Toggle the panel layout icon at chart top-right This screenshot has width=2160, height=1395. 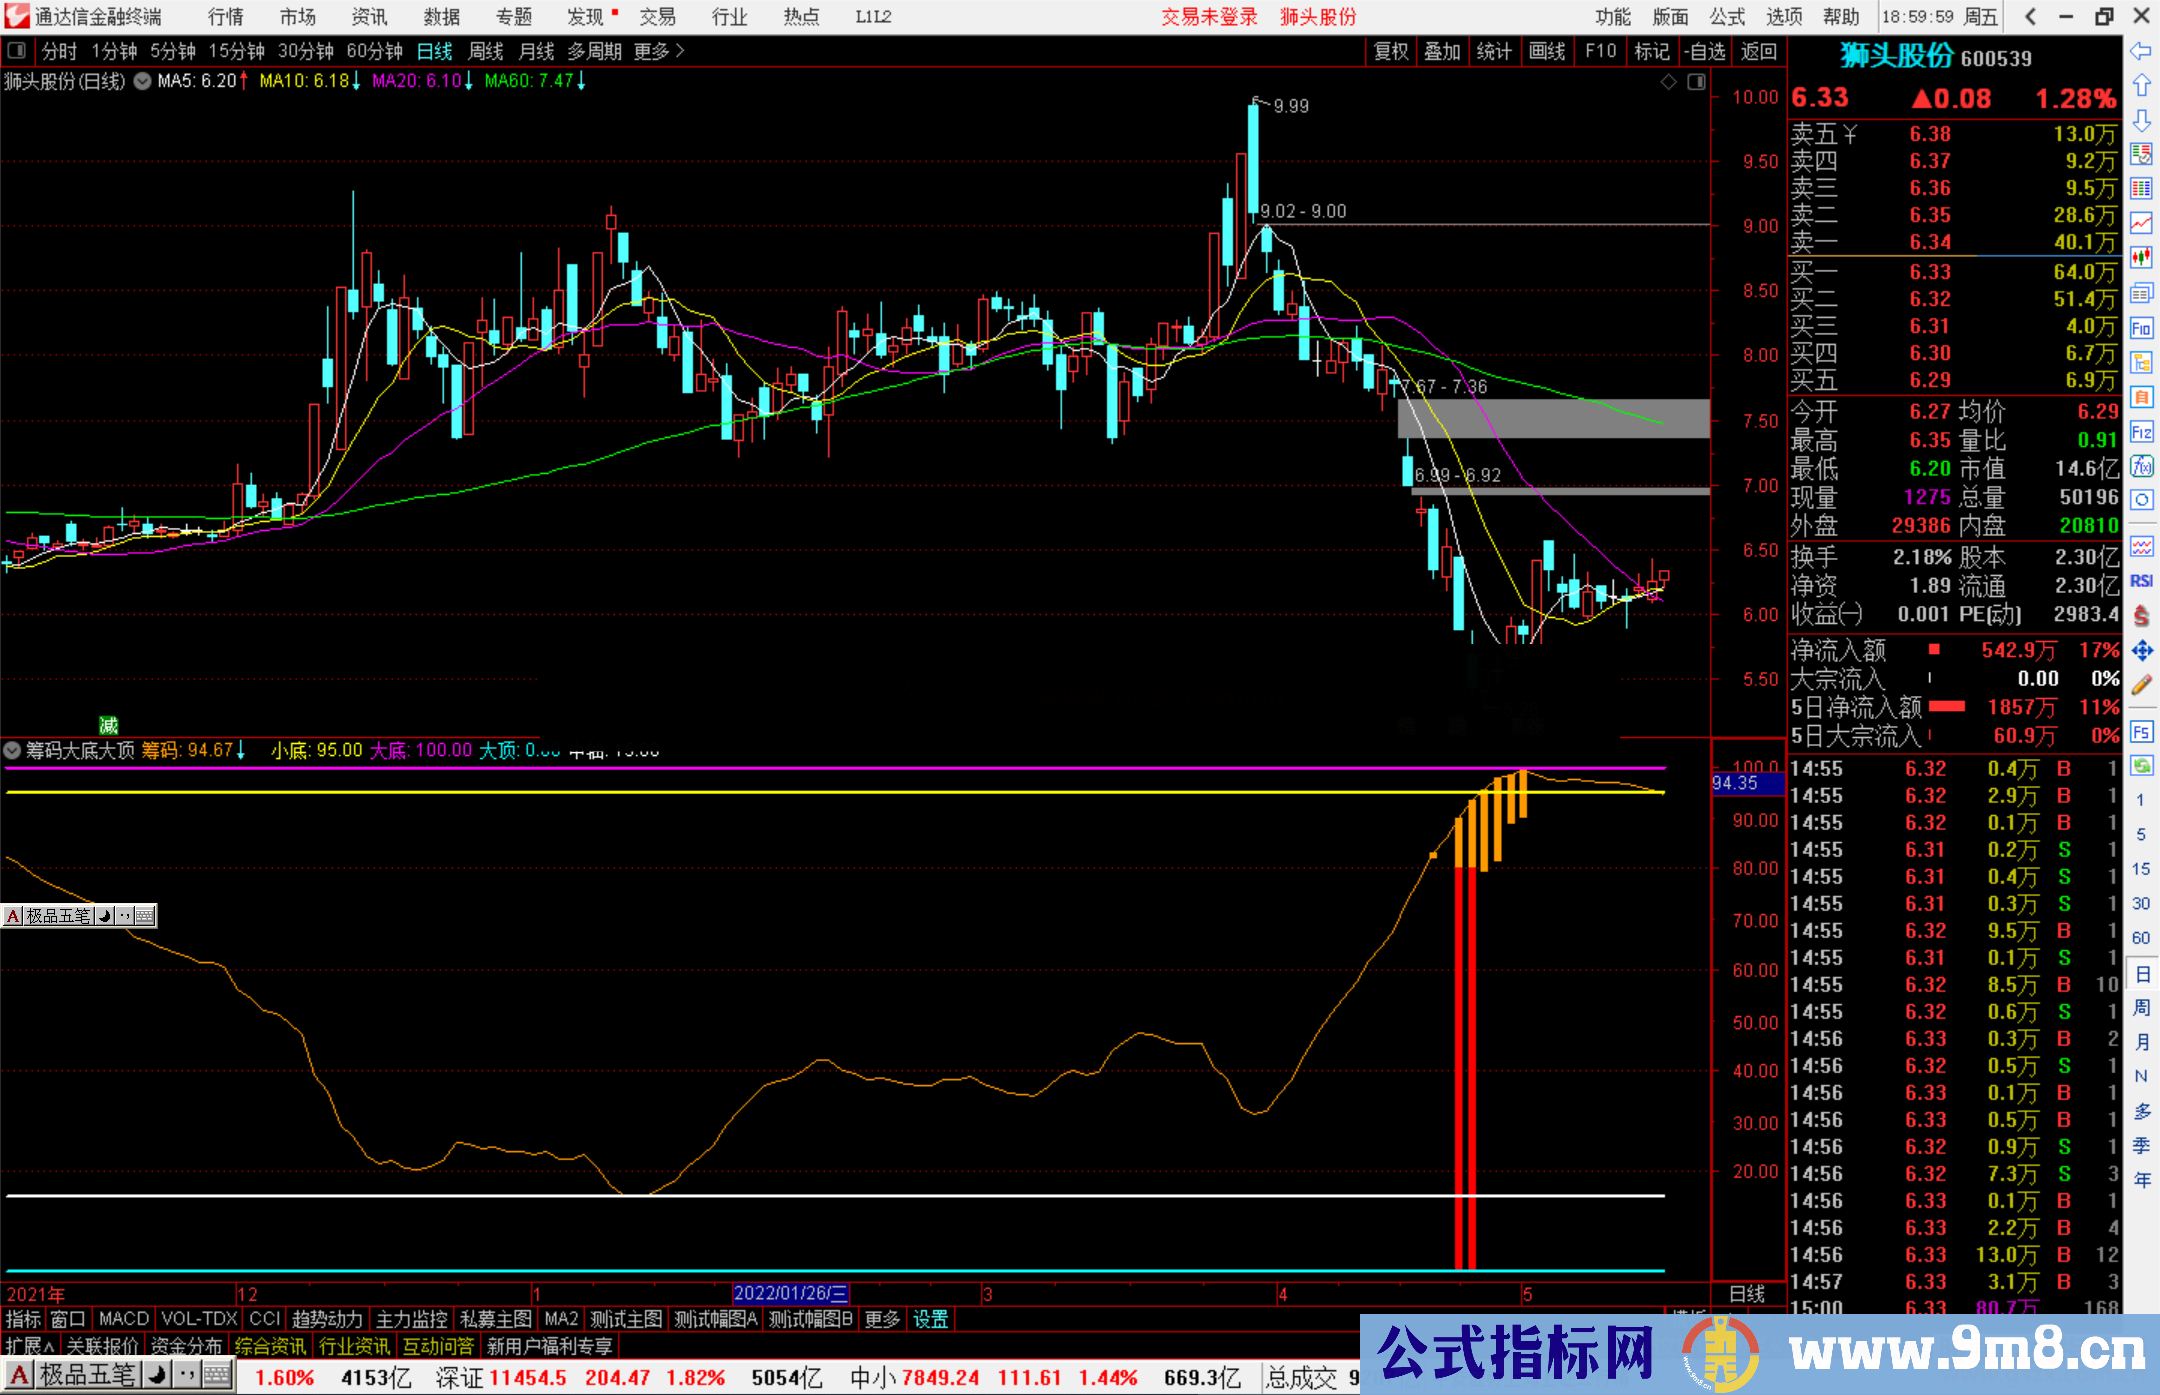click(x=1696, y=82)
